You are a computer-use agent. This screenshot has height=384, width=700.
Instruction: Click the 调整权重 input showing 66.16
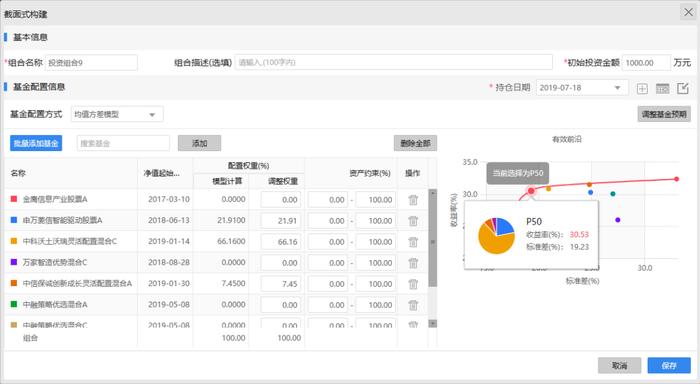point(281,242)
